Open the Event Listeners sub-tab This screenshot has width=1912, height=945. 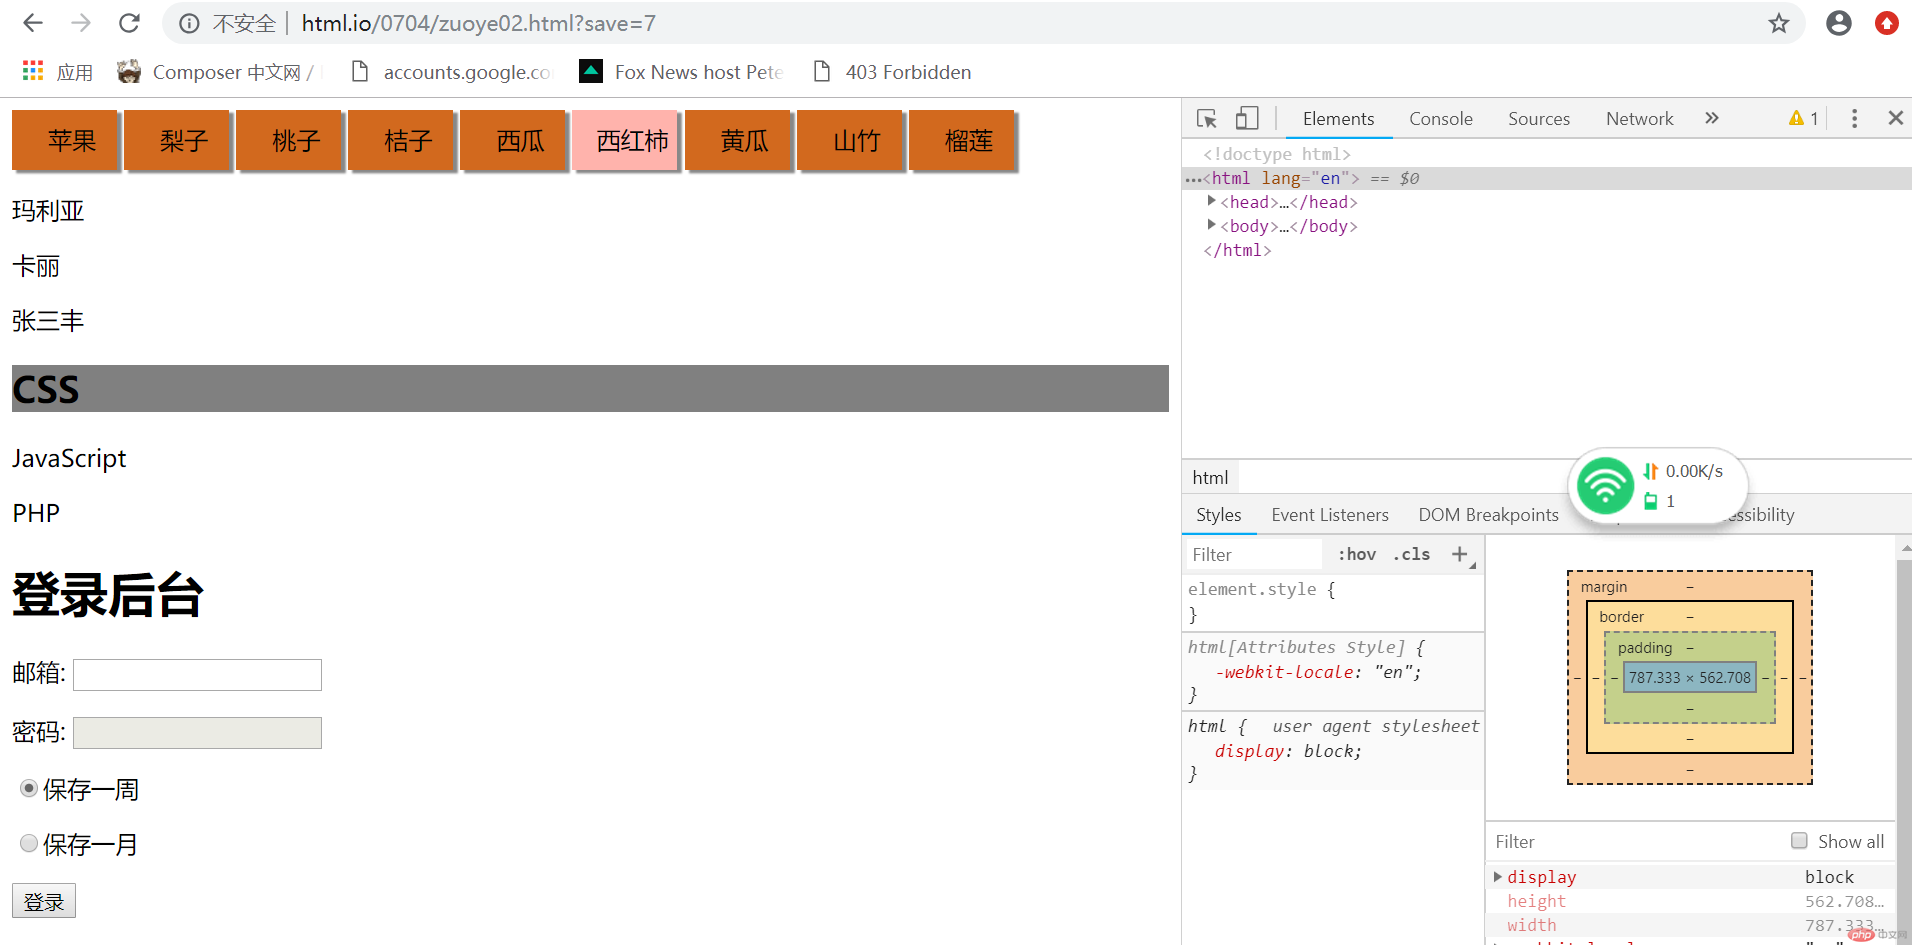[x=1330, y=515]
